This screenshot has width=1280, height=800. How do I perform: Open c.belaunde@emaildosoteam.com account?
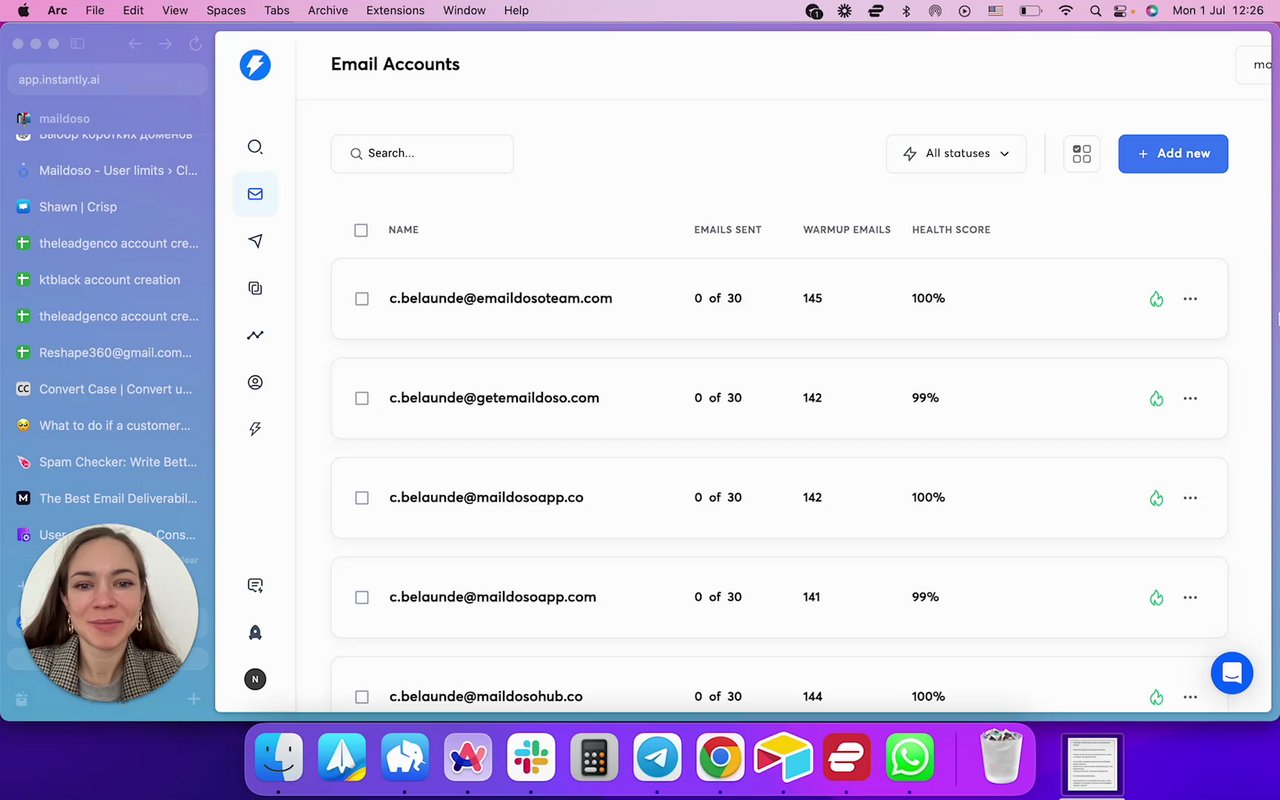[x=501, y=298]
